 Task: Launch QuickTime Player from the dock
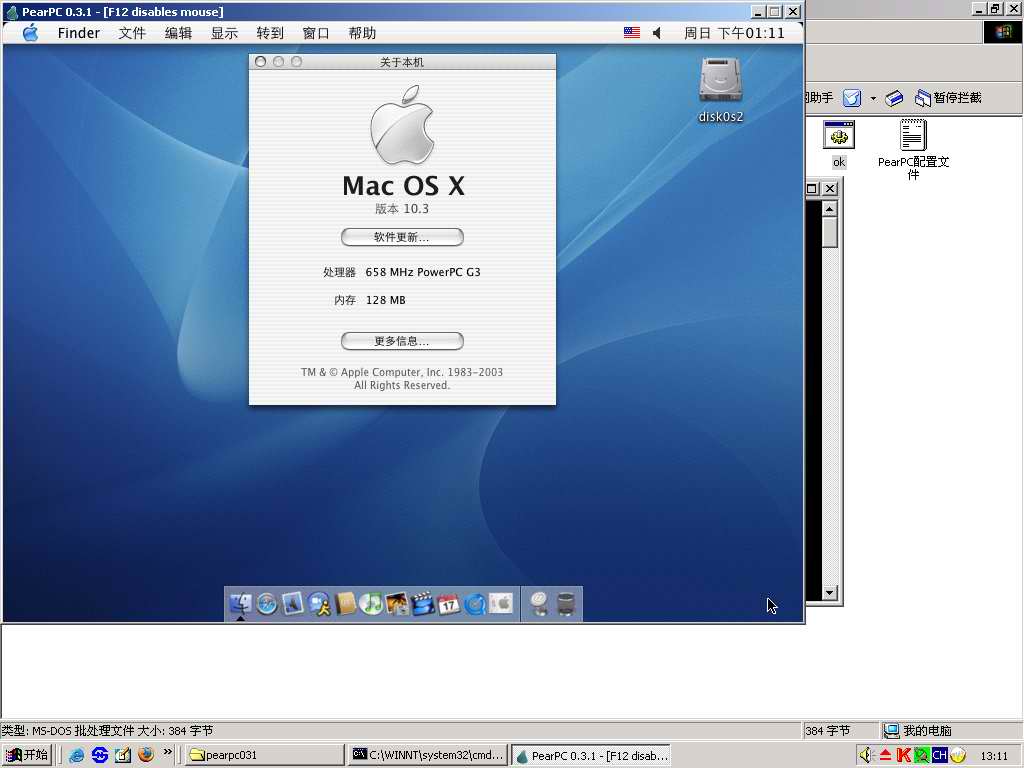tap(475, 604)
